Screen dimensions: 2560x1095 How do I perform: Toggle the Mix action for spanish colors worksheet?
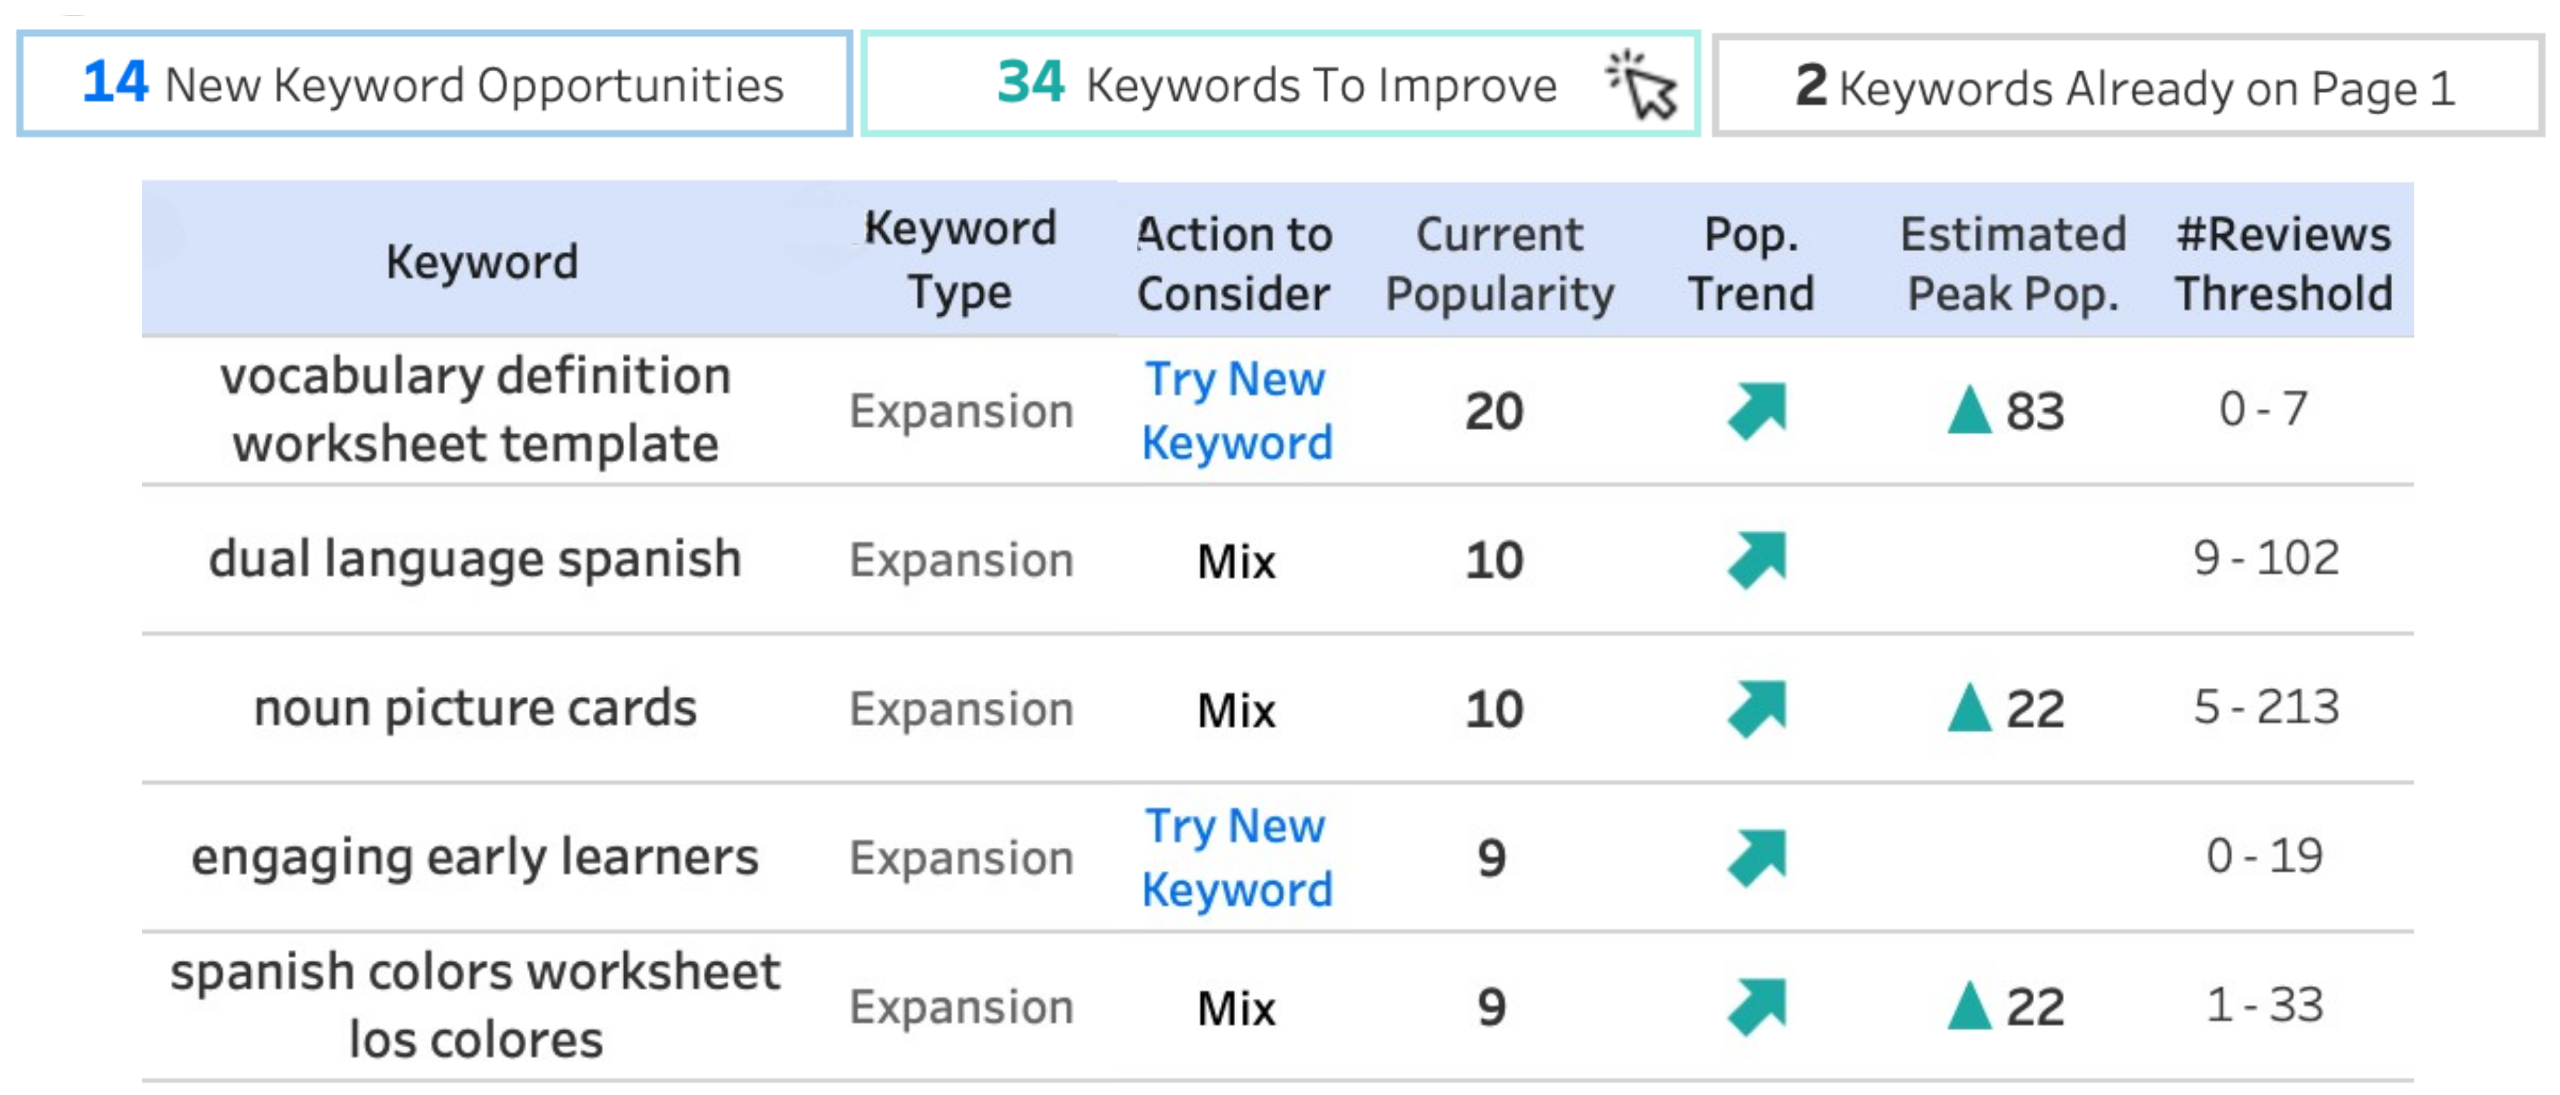click(x=1236, y=1007)
